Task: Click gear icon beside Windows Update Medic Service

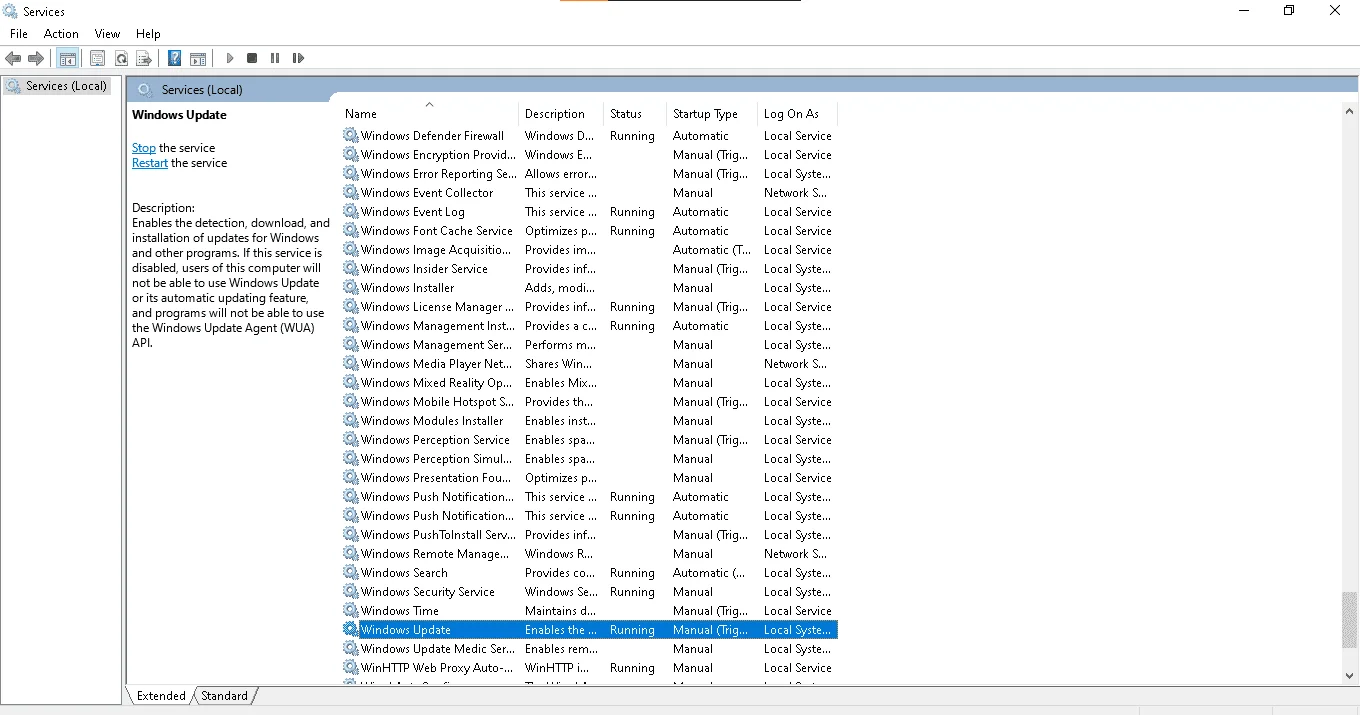Action: point(350,648)
